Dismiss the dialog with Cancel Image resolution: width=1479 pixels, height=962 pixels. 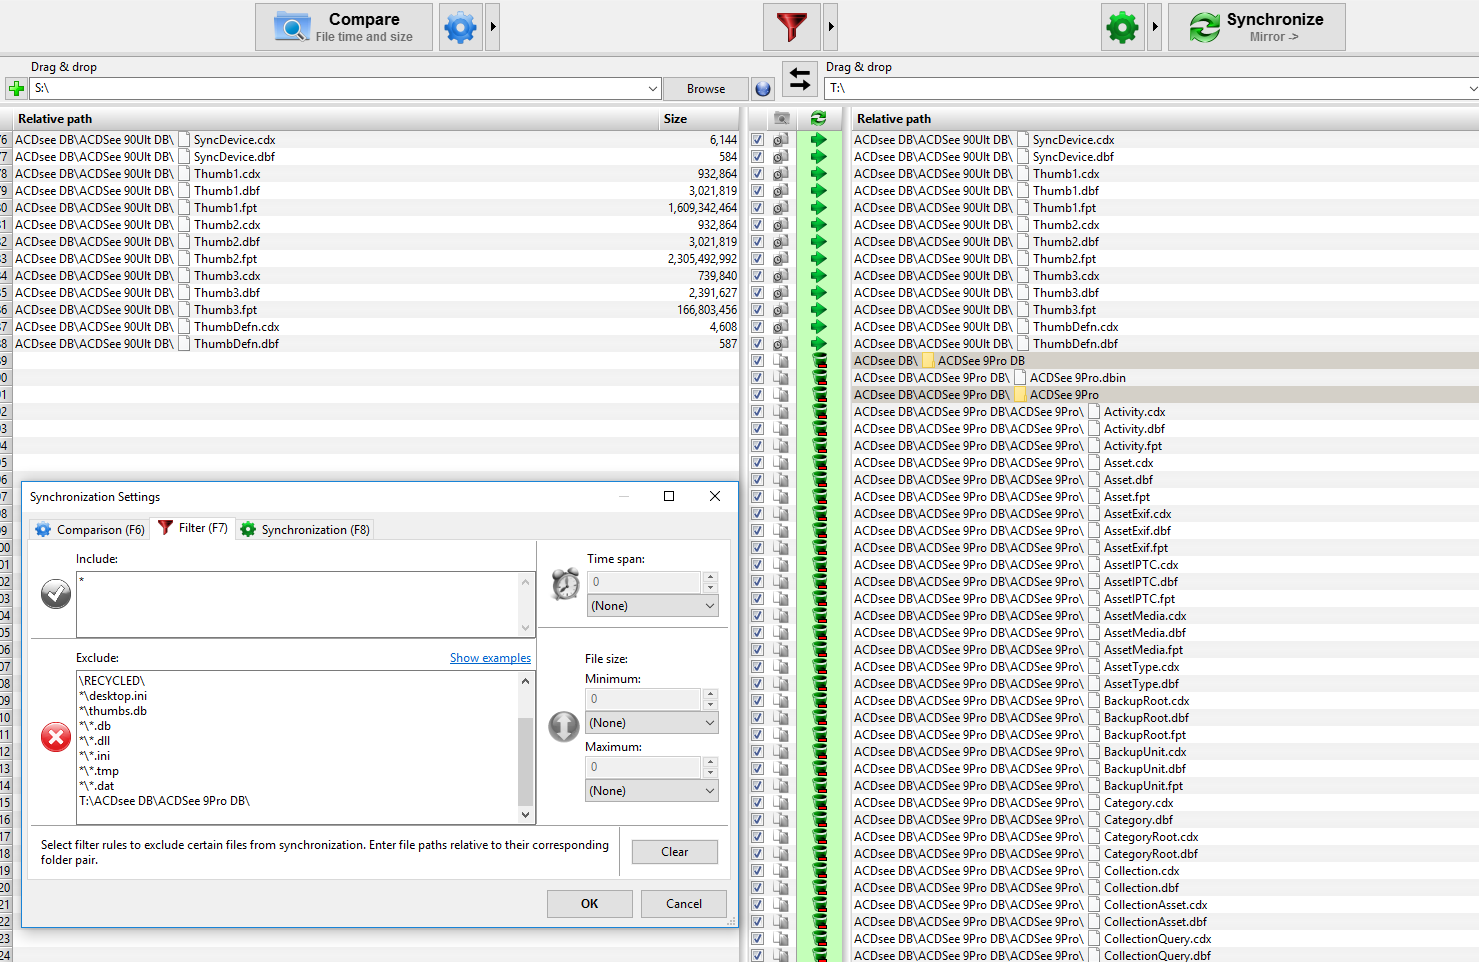684,904
